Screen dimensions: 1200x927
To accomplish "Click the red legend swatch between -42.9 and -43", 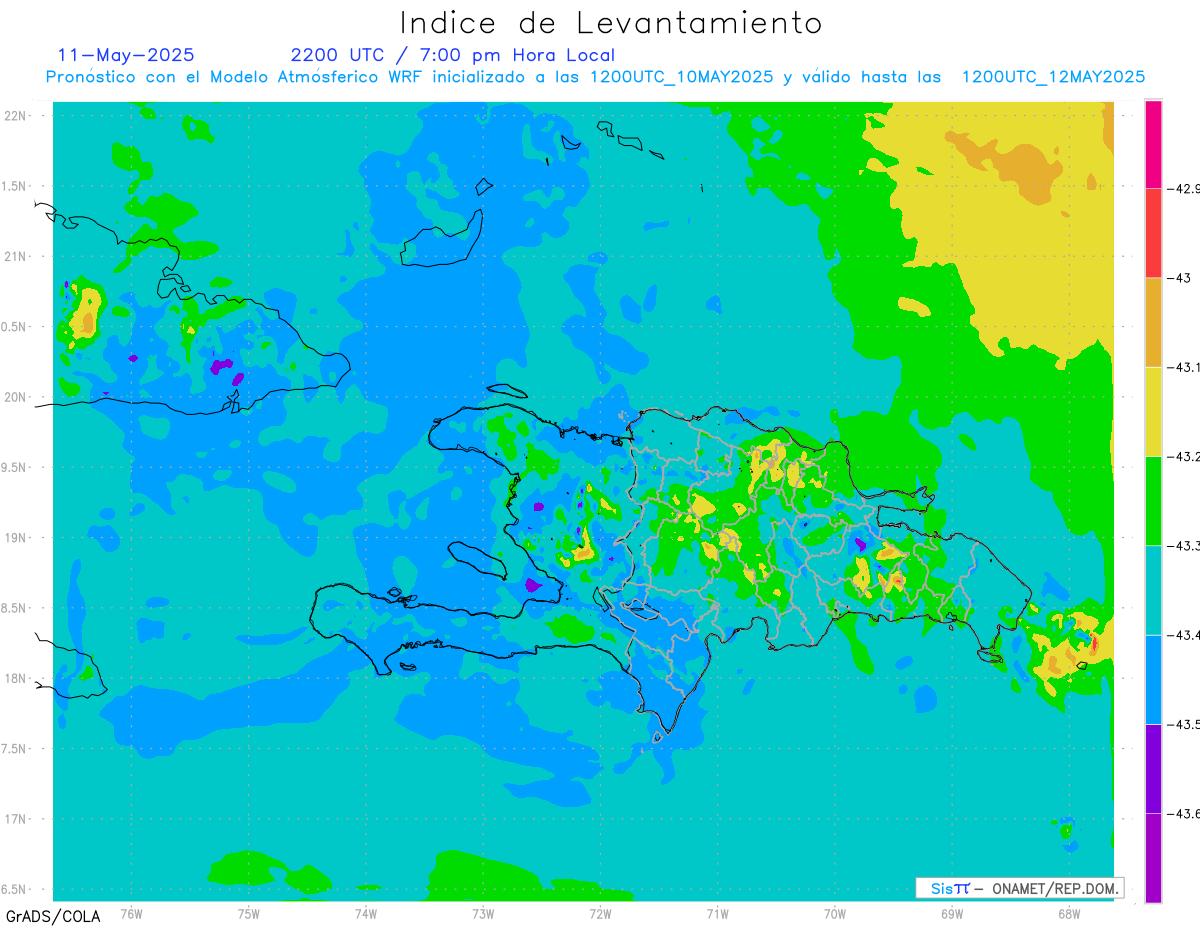I will click(1153, 233).
